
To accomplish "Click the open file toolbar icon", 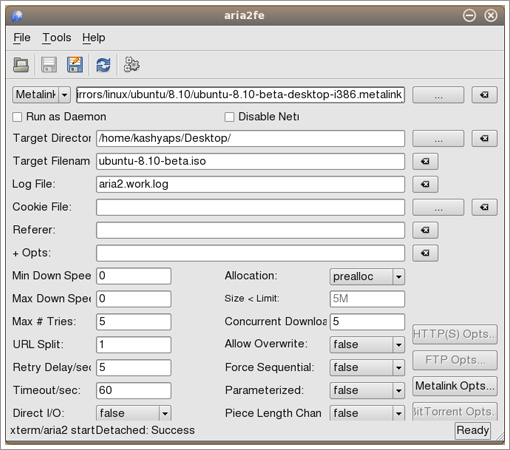I will click(x=21, y=65).
